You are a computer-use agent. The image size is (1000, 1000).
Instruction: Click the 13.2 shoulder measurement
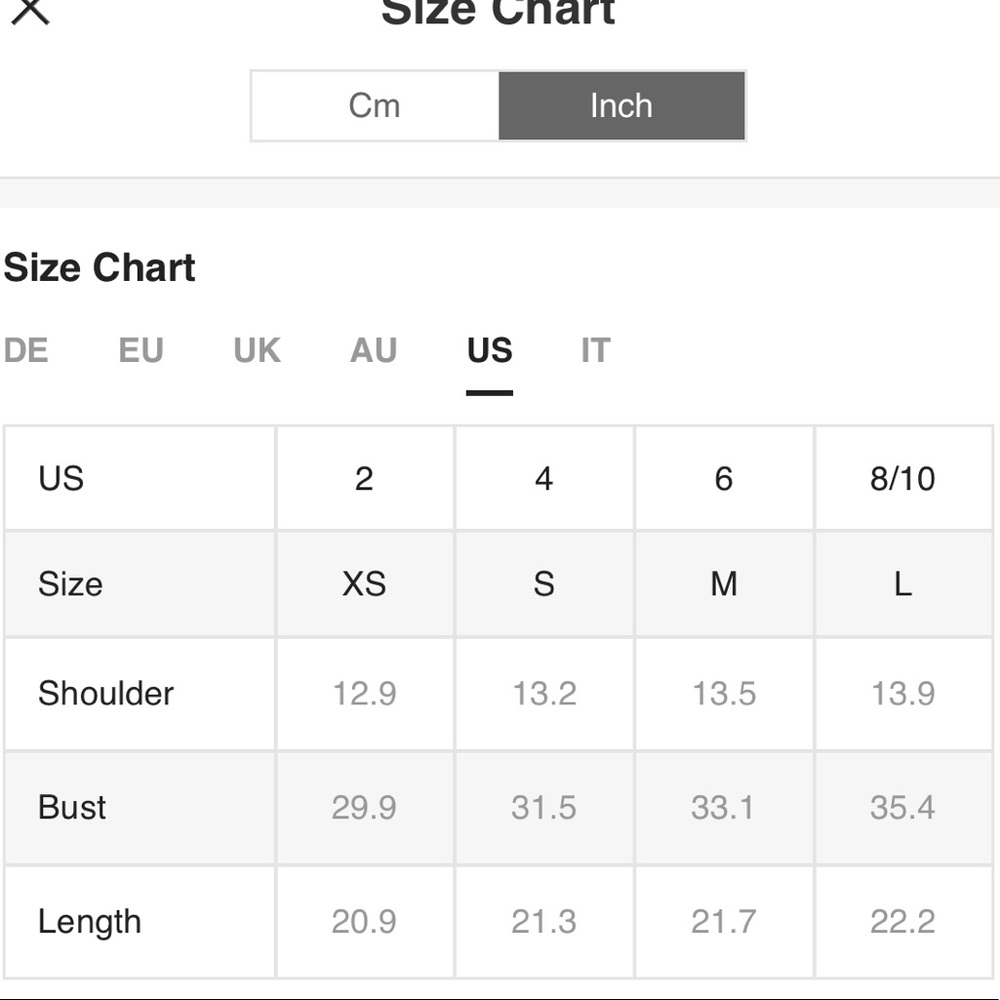pyautogui.click(x=544, y=693)
